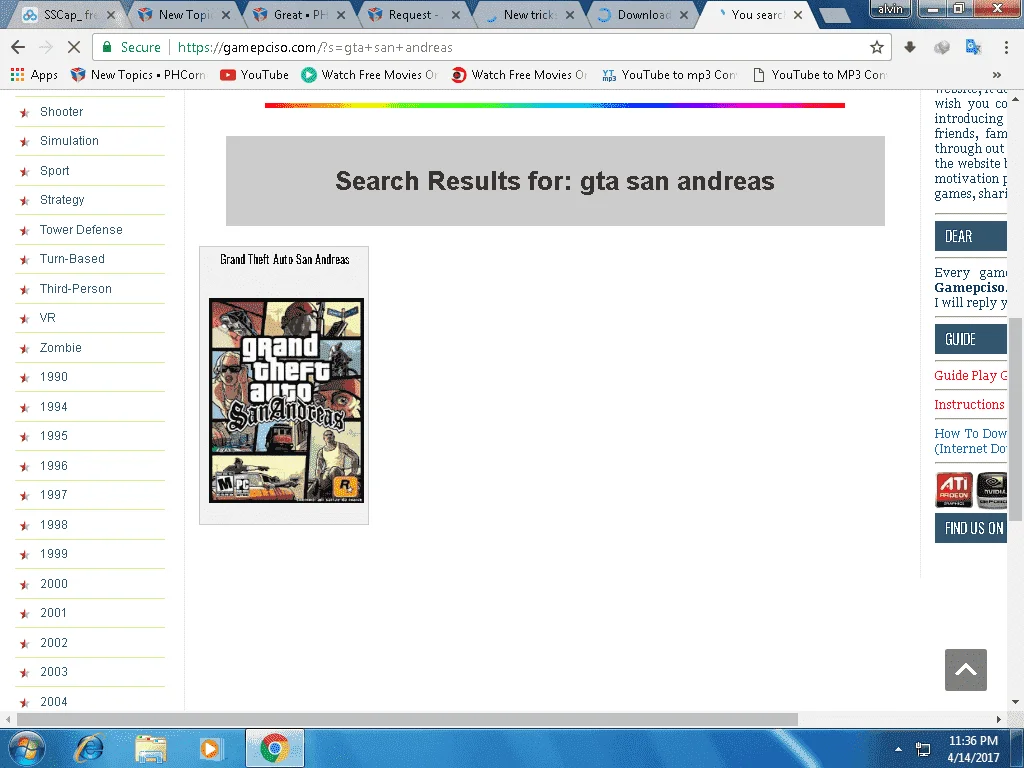Viewport: 1024px width, 768px height.
Task: Show more bookmarks via double chevron
Action: click(997, 74)
